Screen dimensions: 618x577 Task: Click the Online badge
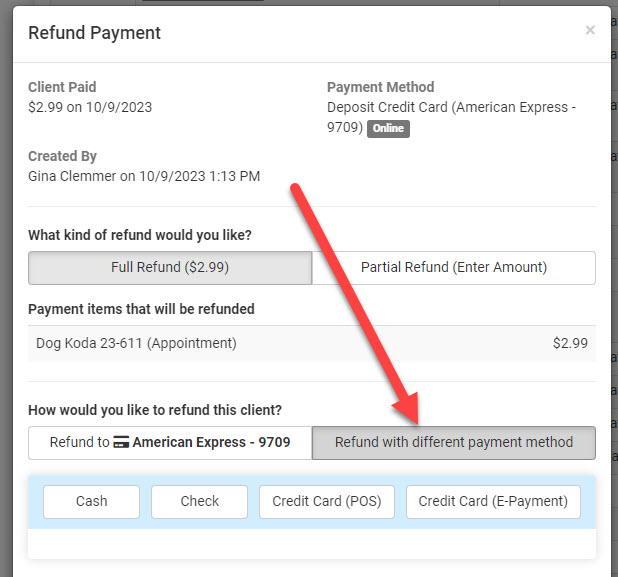pos(388,129)
